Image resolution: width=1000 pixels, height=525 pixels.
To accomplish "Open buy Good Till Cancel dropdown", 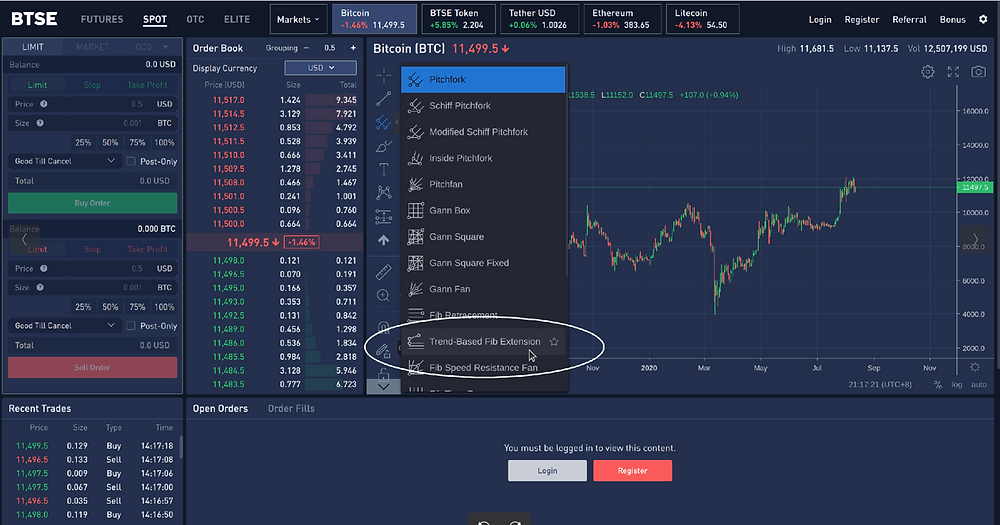I will tap(64, 161).
